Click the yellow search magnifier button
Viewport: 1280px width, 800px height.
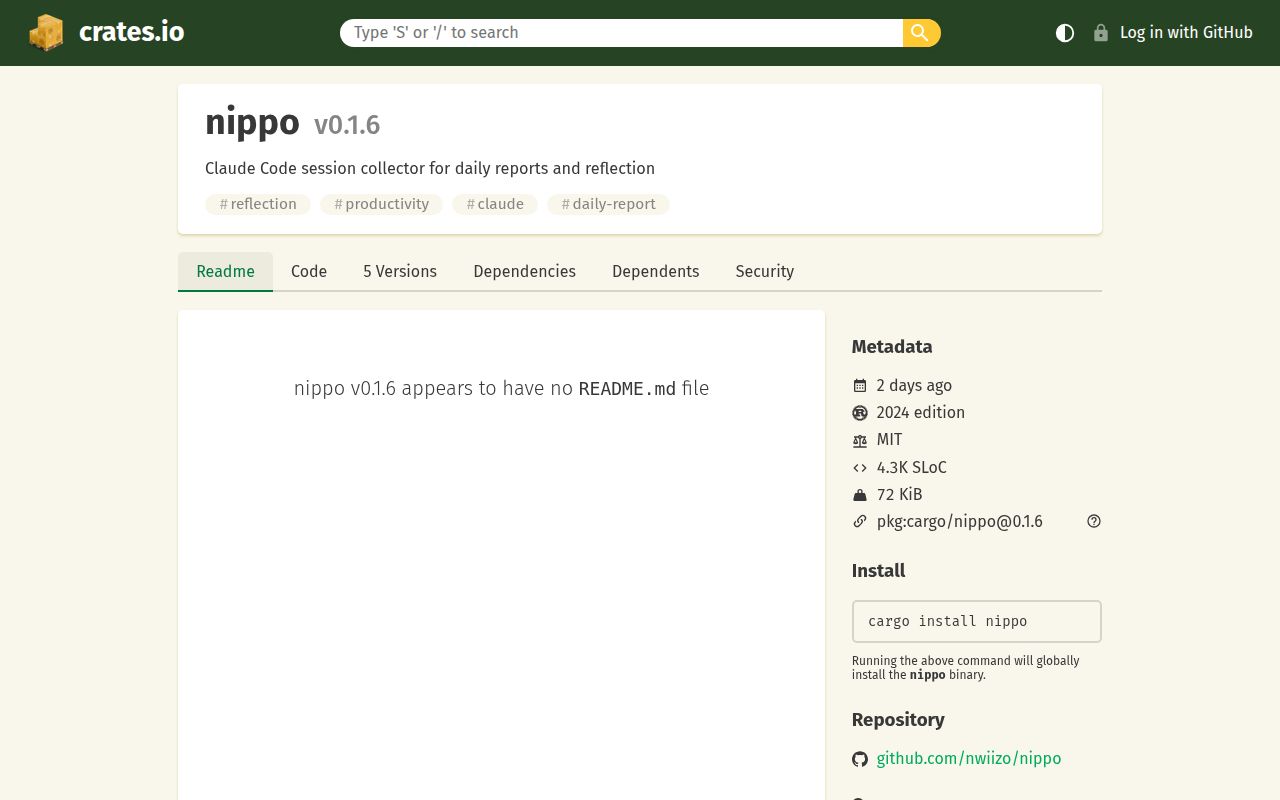tap(921, 33)
